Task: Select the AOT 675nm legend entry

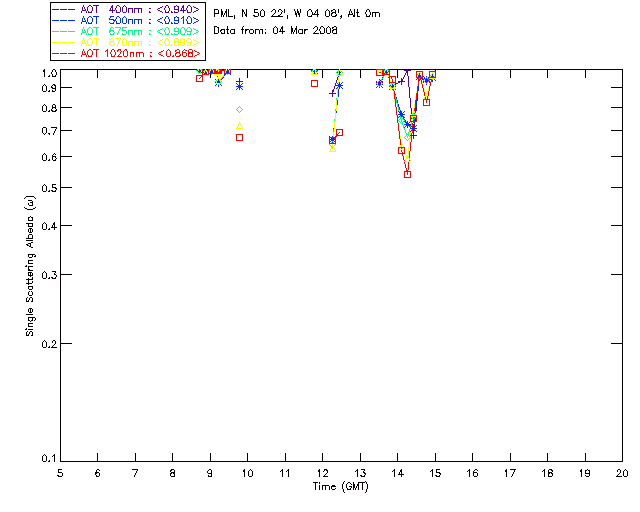Action: click(126, 31)
